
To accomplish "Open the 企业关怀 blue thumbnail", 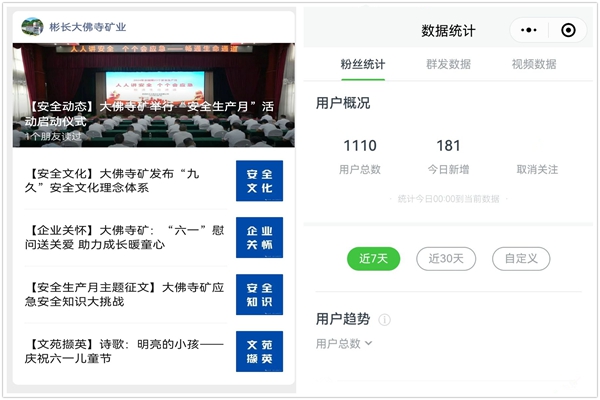I will click(259, 237).
